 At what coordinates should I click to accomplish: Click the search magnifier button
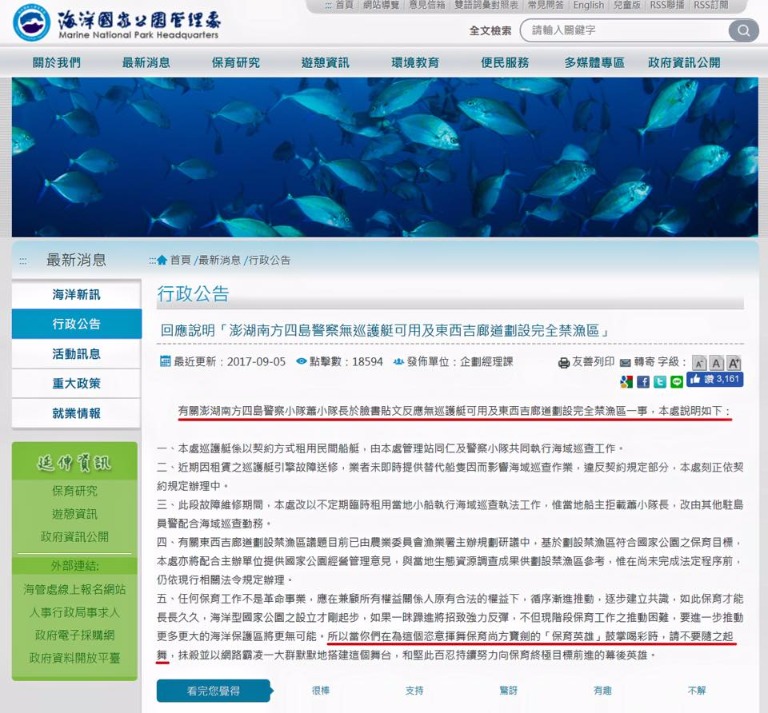pos(742,30)
